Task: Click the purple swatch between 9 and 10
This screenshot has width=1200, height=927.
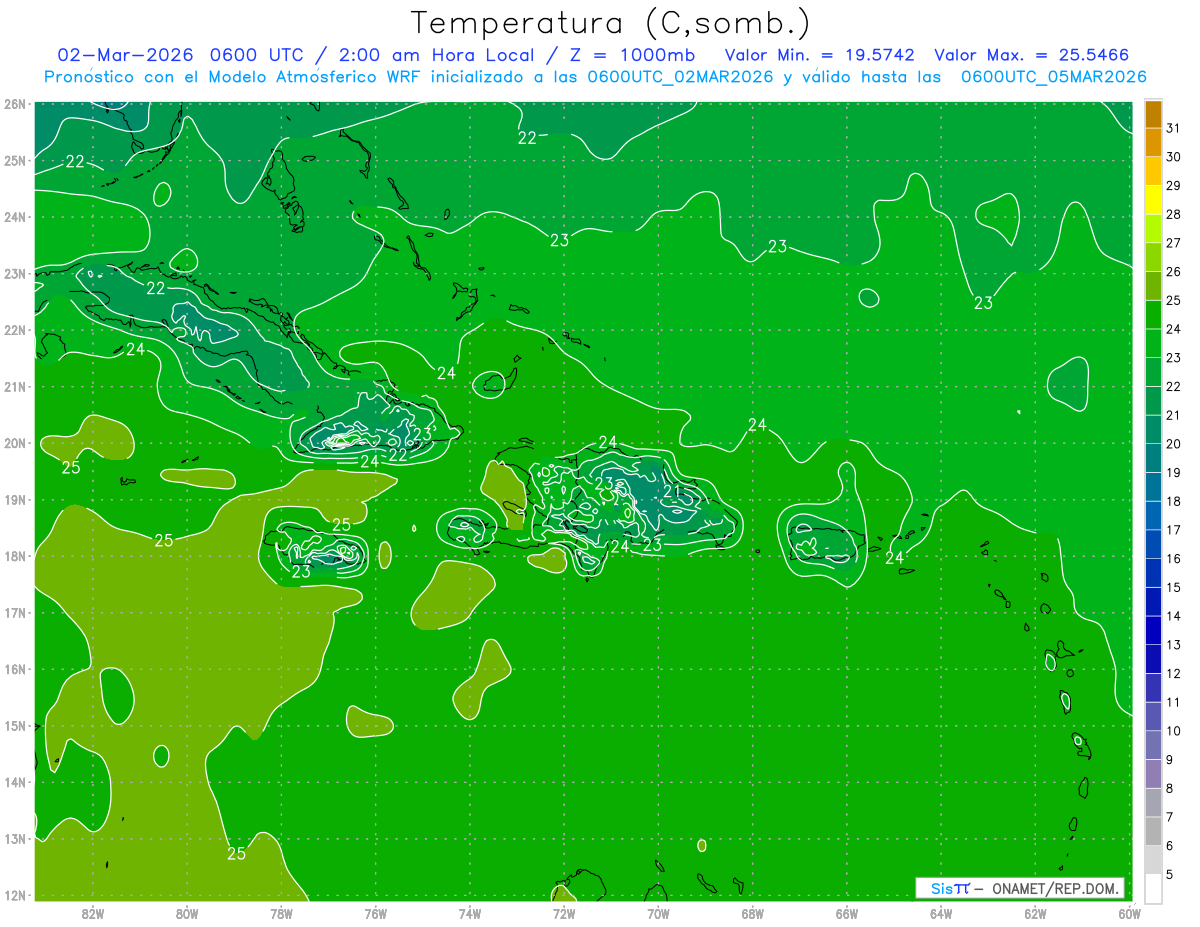Action: 1153,746
